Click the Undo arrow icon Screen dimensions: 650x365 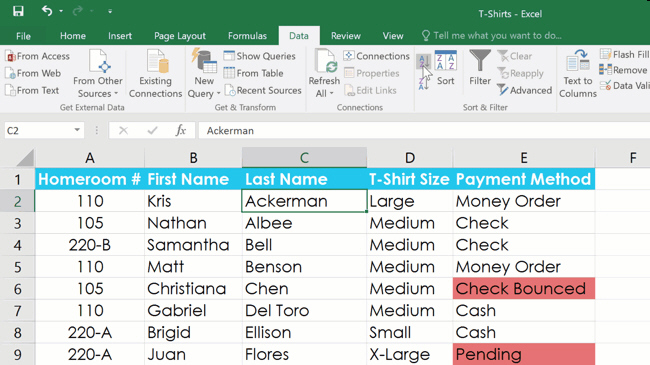click(x=46, y=11)
